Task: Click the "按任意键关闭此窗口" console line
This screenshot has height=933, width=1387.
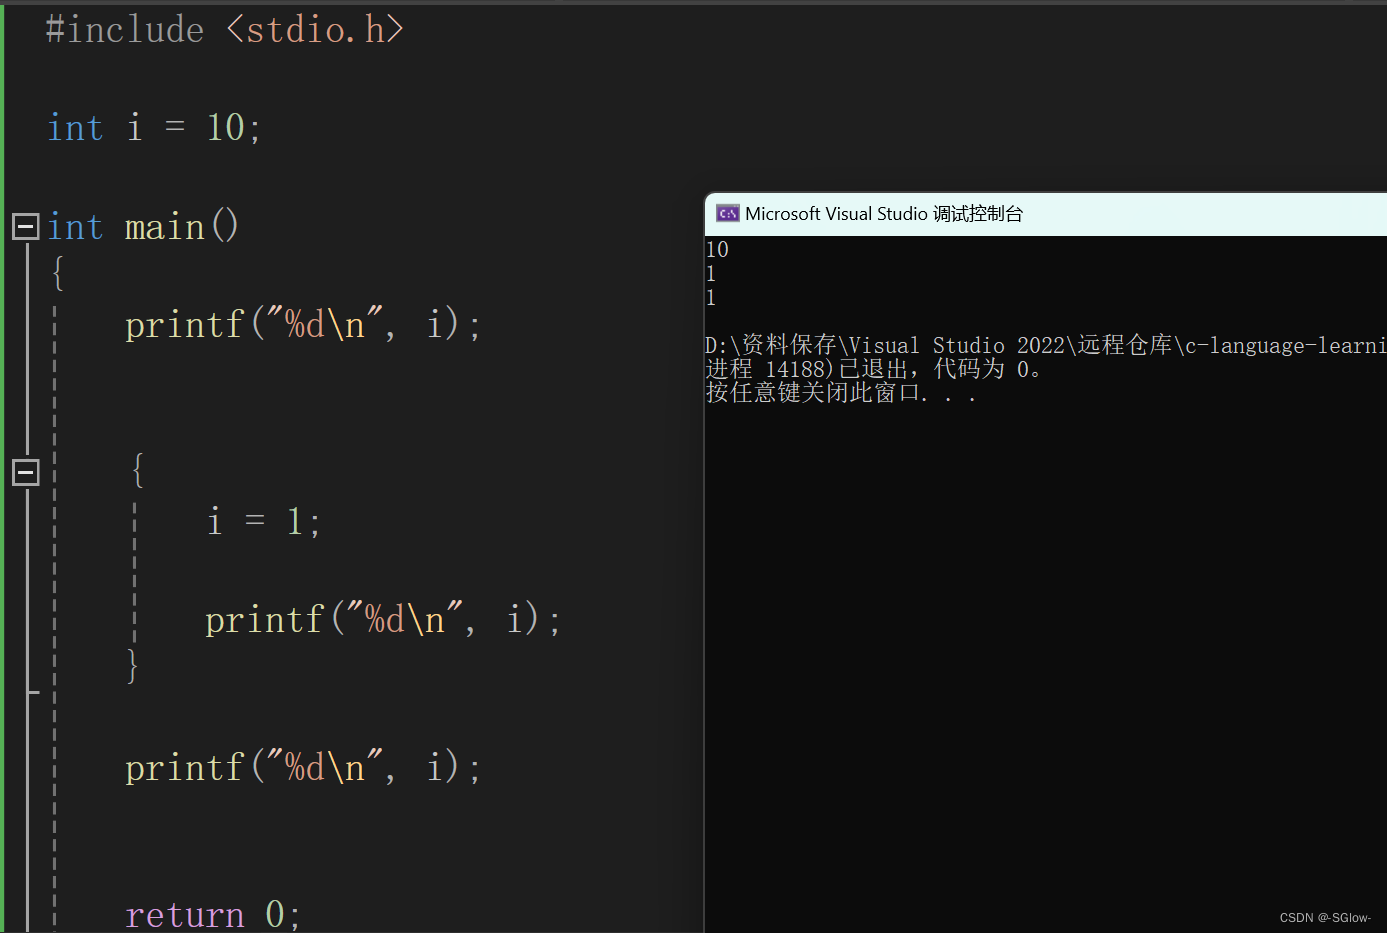Action: 841,393
